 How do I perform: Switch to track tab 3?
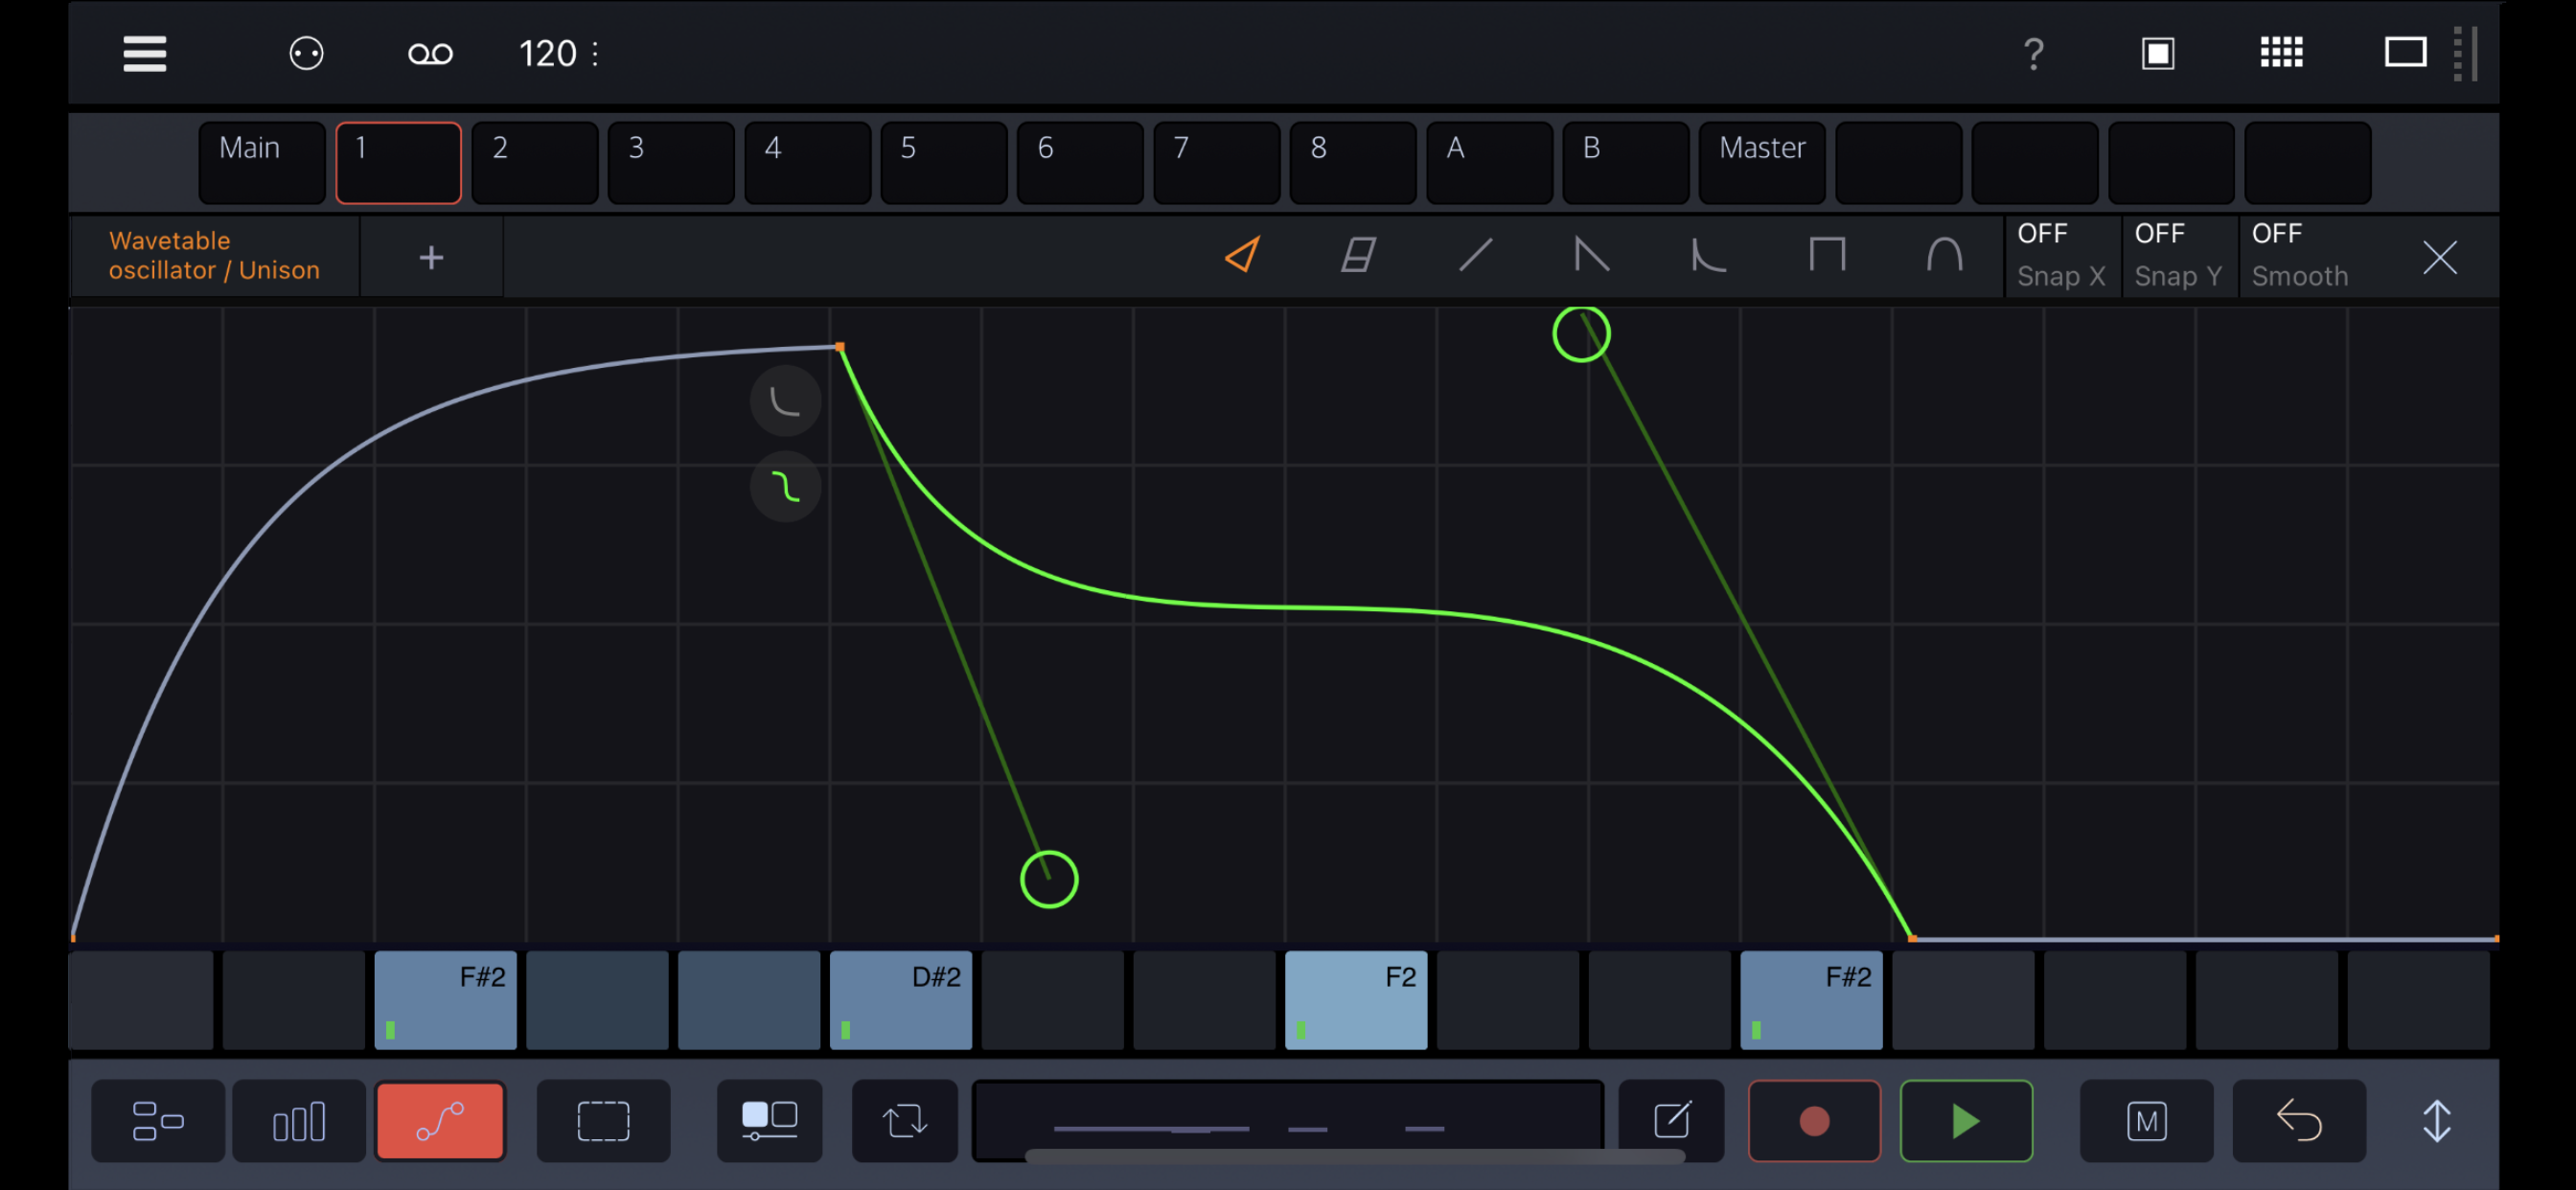(671, 163)
